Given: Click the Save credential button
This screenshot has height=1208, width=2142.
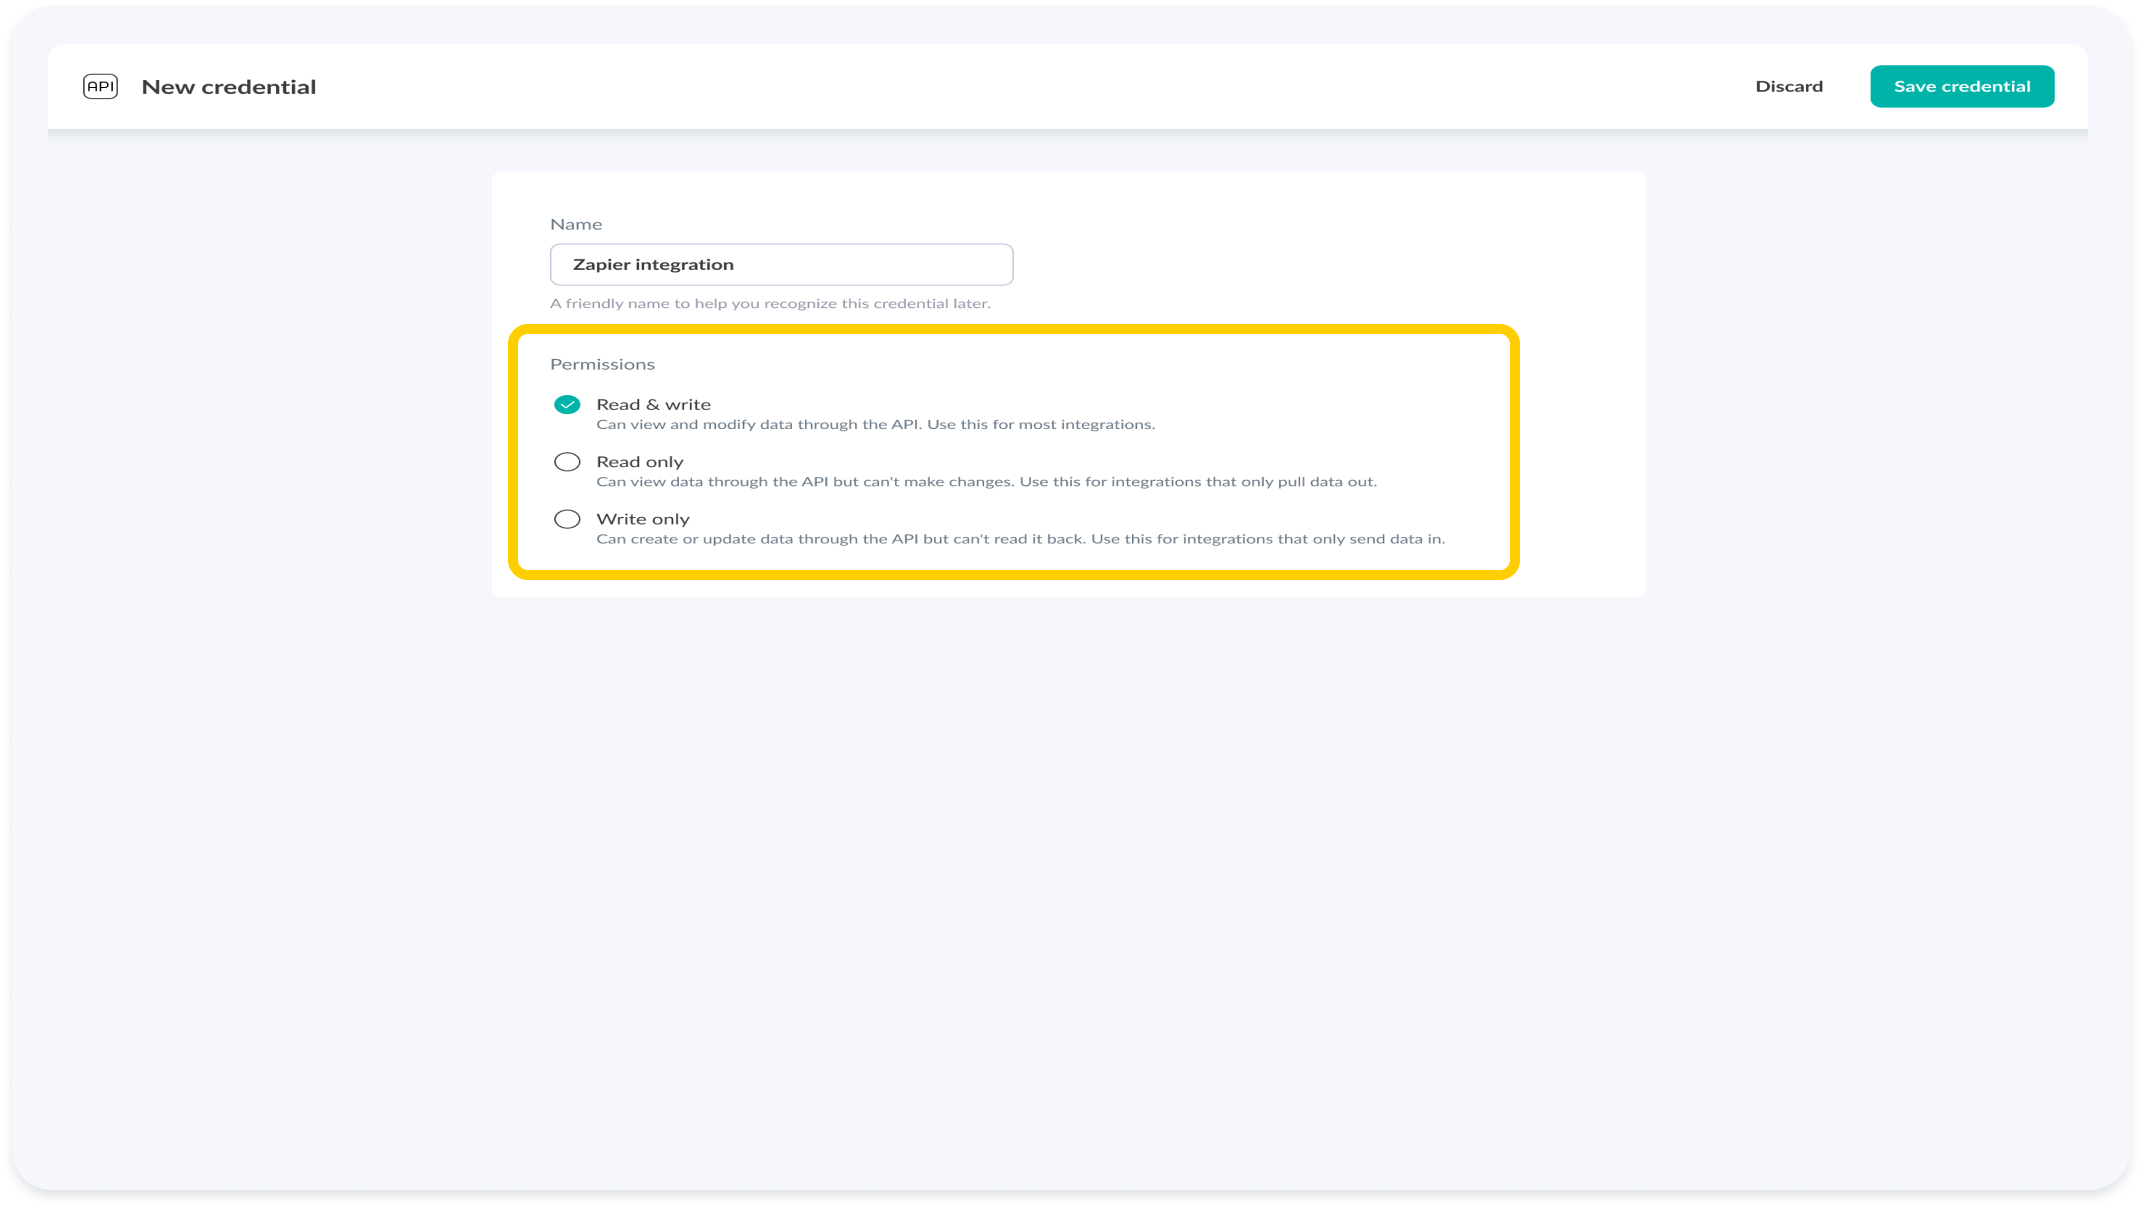Looking at the screenshot, I should (x=1962, y=86).
